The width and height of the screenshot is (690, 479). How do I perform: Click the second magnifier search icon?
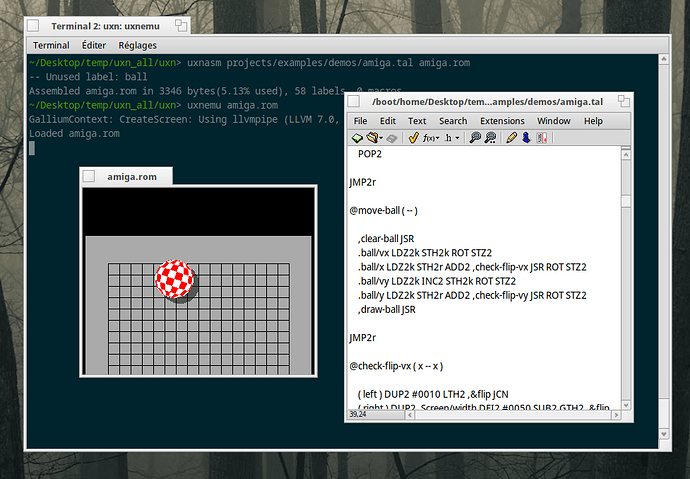pyautogui.click(x=490, y=138)
